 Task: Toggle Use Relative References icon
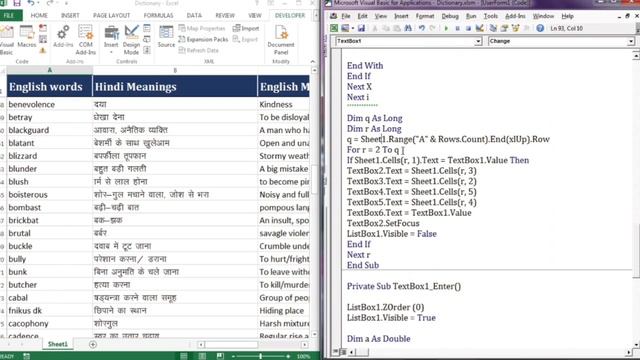point(42,39)
